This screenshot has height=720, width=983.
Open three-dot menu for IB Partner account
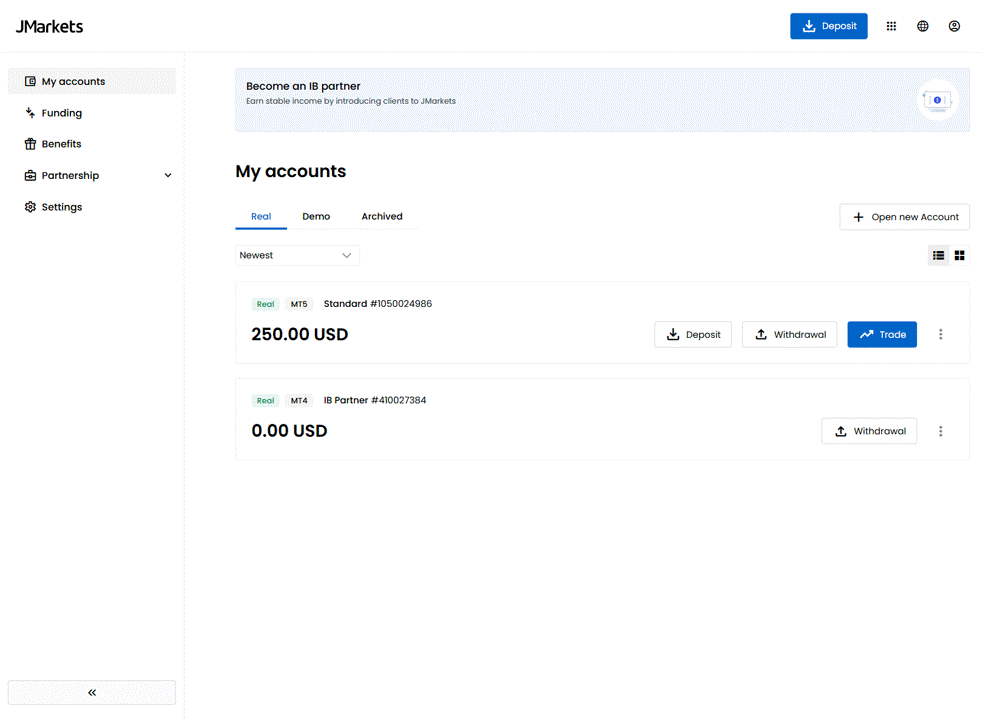[940, 431]
